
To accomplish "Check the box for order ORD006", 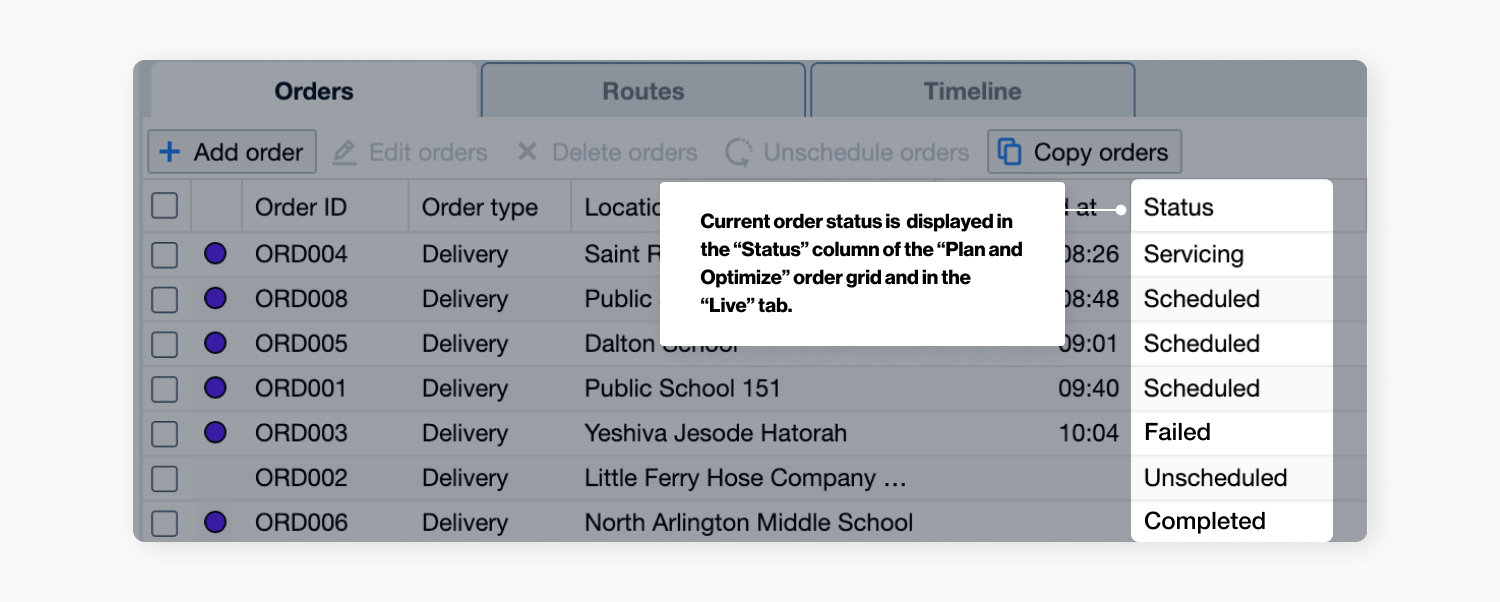I will 164,522.
